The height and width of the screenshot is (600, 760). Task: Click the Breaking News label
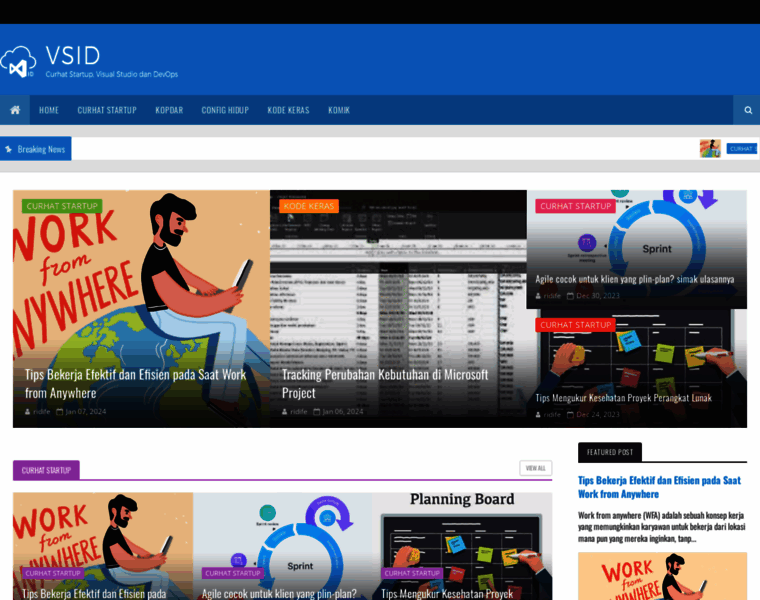(41, 149)
